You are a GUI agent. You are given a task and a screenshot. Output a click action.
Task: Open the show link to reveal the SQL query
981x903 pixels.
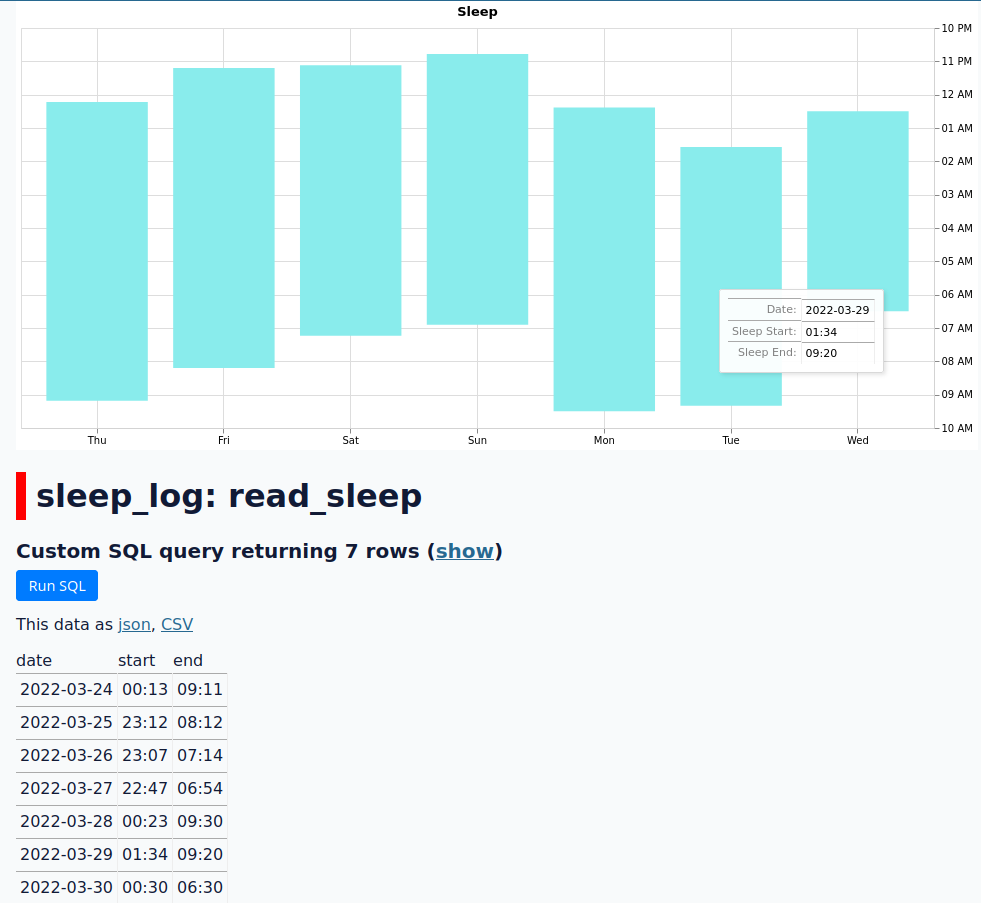[x=464, y=551]
